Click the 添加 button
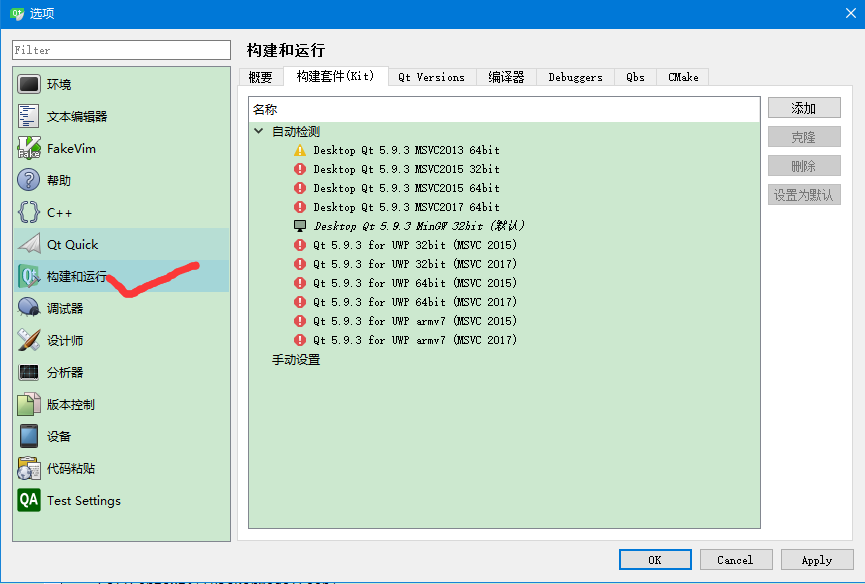The image size is (865, 584). click(804, 108)
